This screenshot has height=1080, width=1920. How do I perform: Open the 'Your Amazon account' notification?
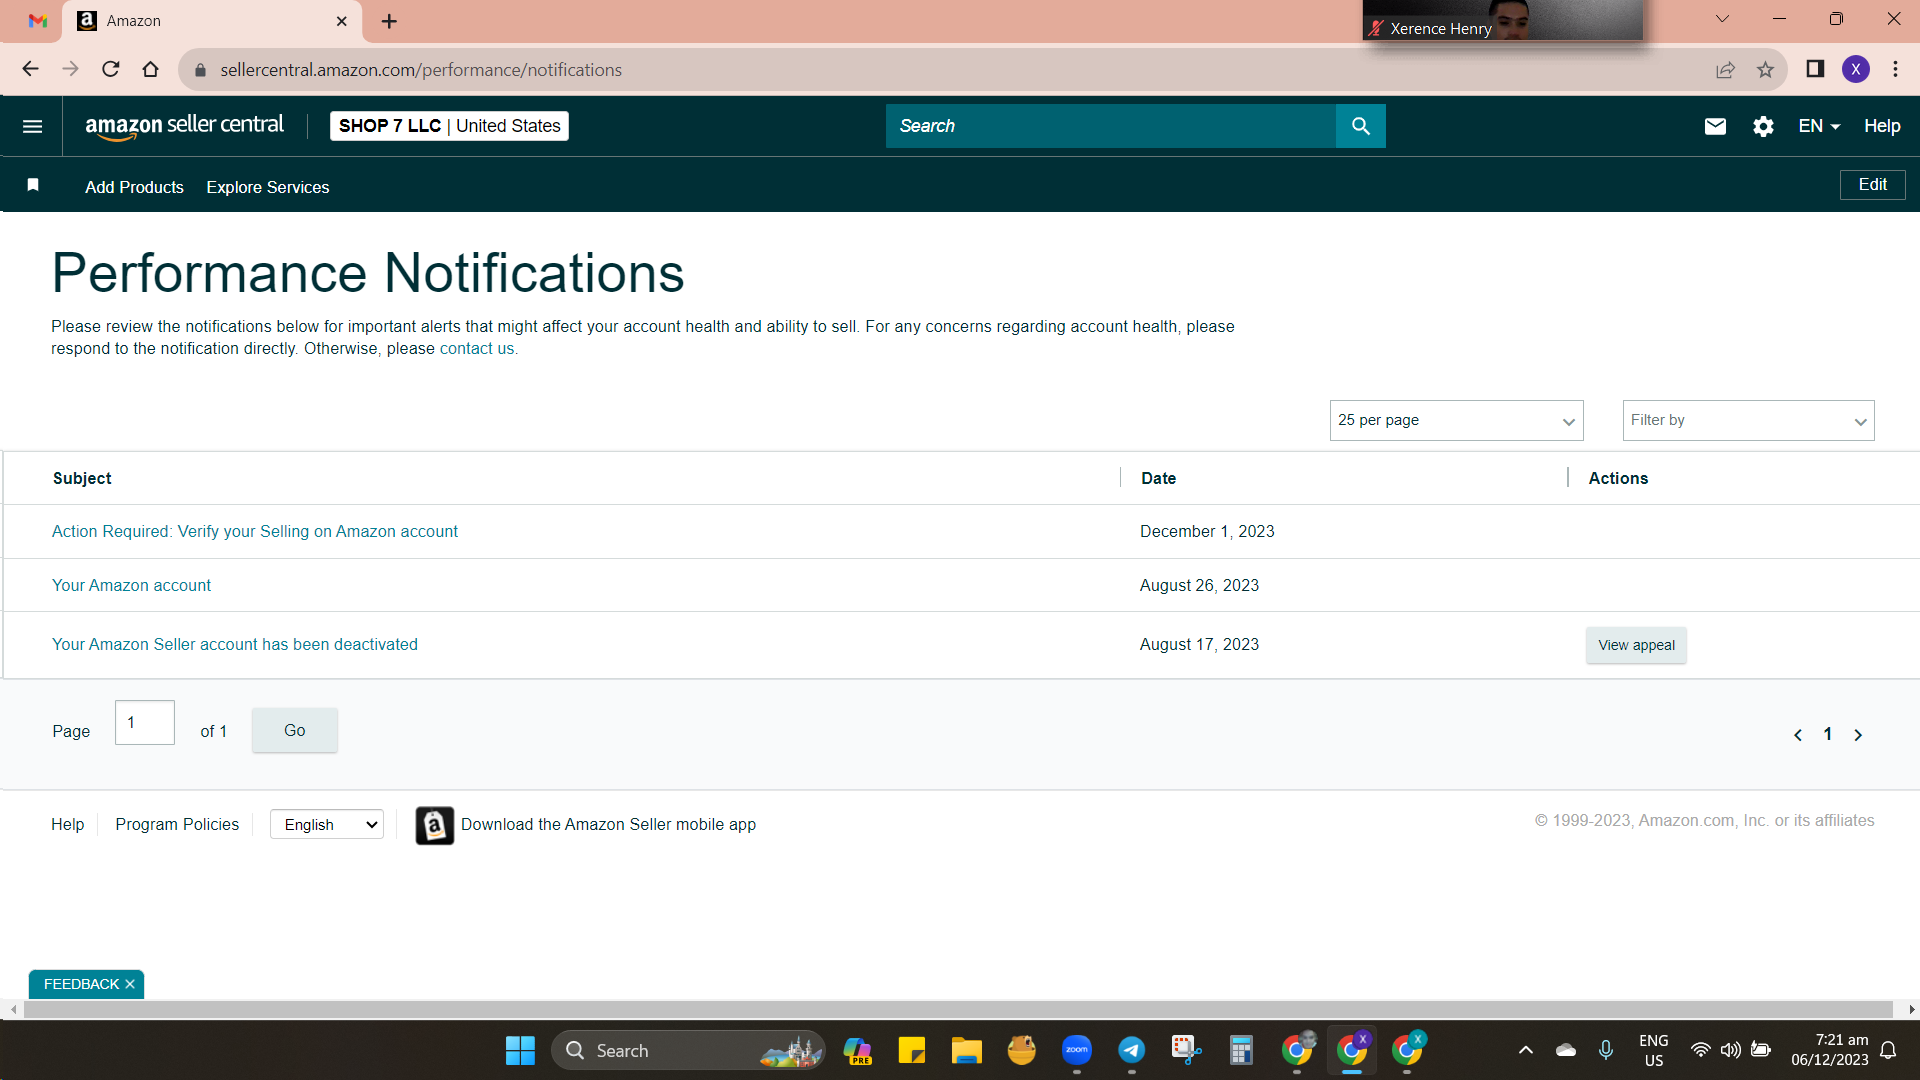click(131, 586)
